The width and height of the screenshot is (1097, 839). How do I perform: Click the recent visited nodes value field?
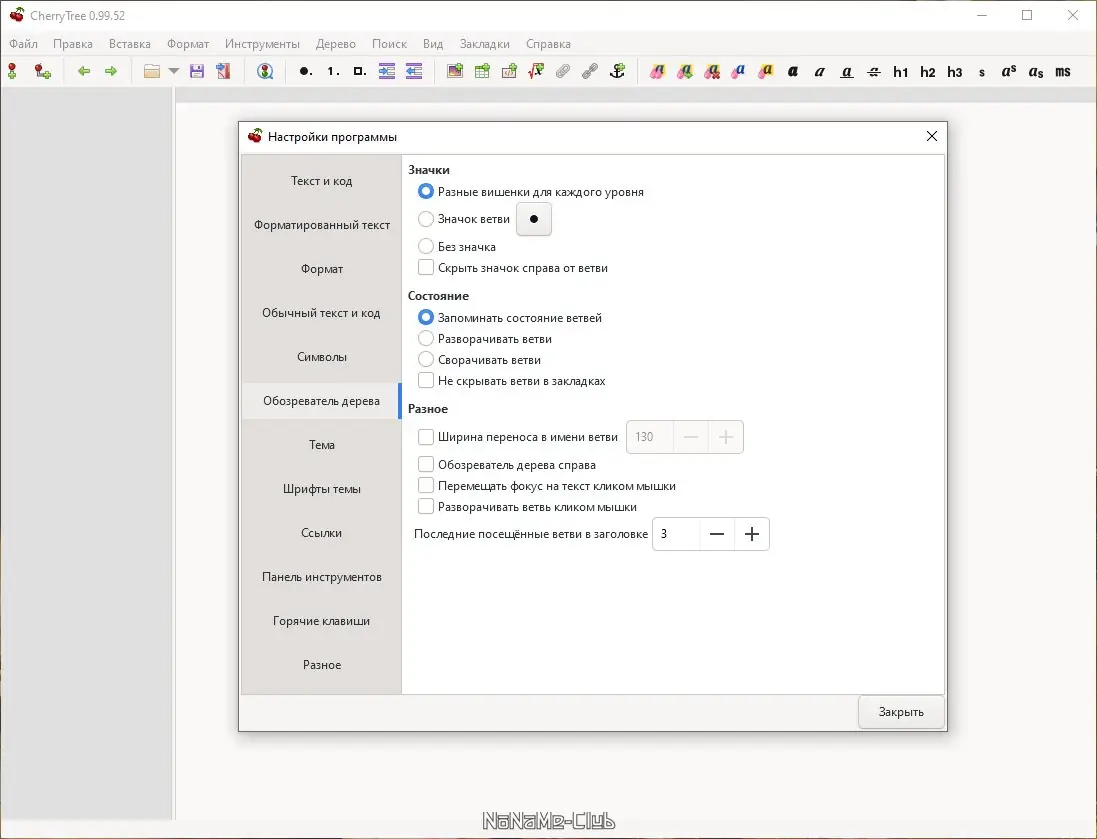coord(676,534)
